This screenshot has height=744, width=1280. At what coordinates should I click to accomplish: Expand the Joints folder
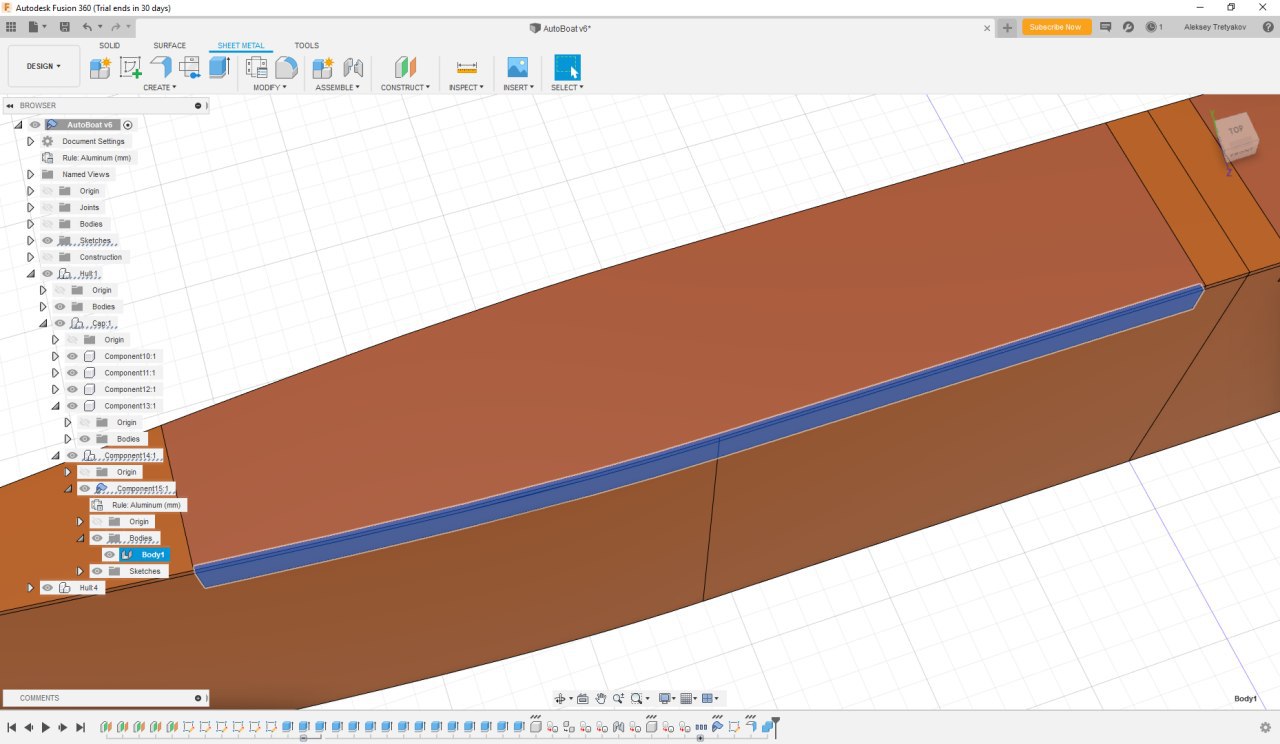[30, 207]
